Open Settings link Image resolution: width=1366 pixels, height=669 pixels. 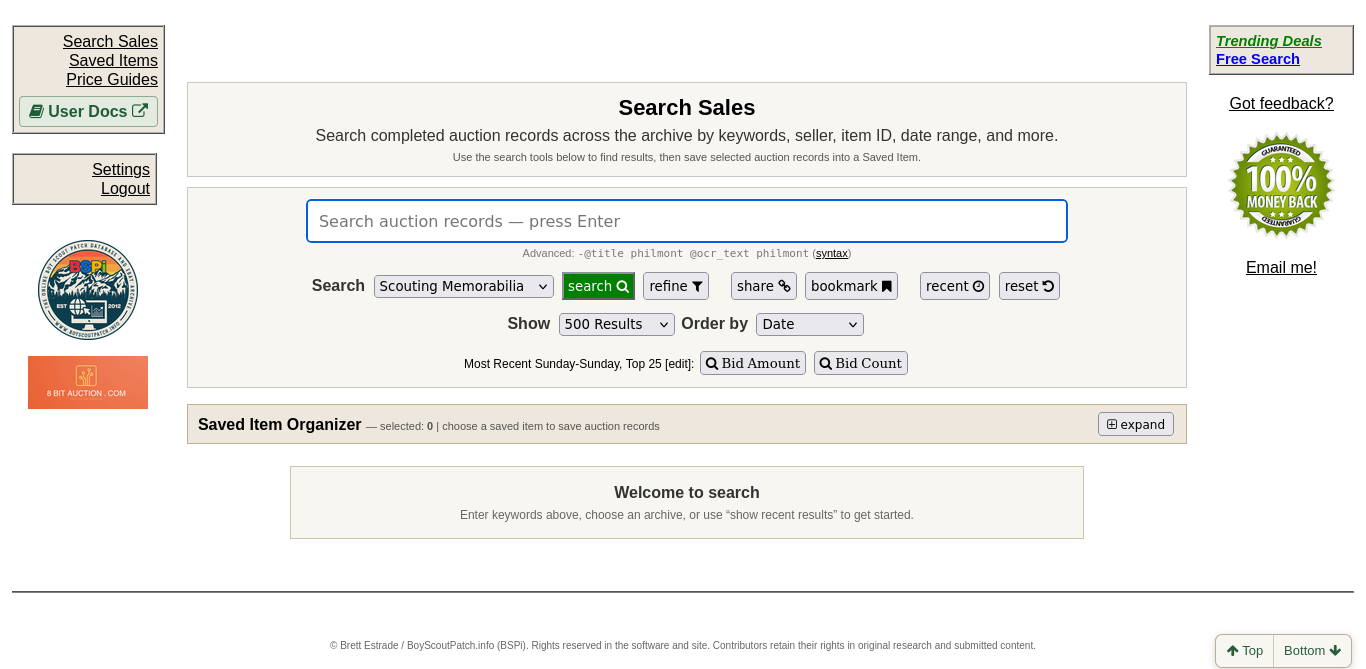coord(121,169)
